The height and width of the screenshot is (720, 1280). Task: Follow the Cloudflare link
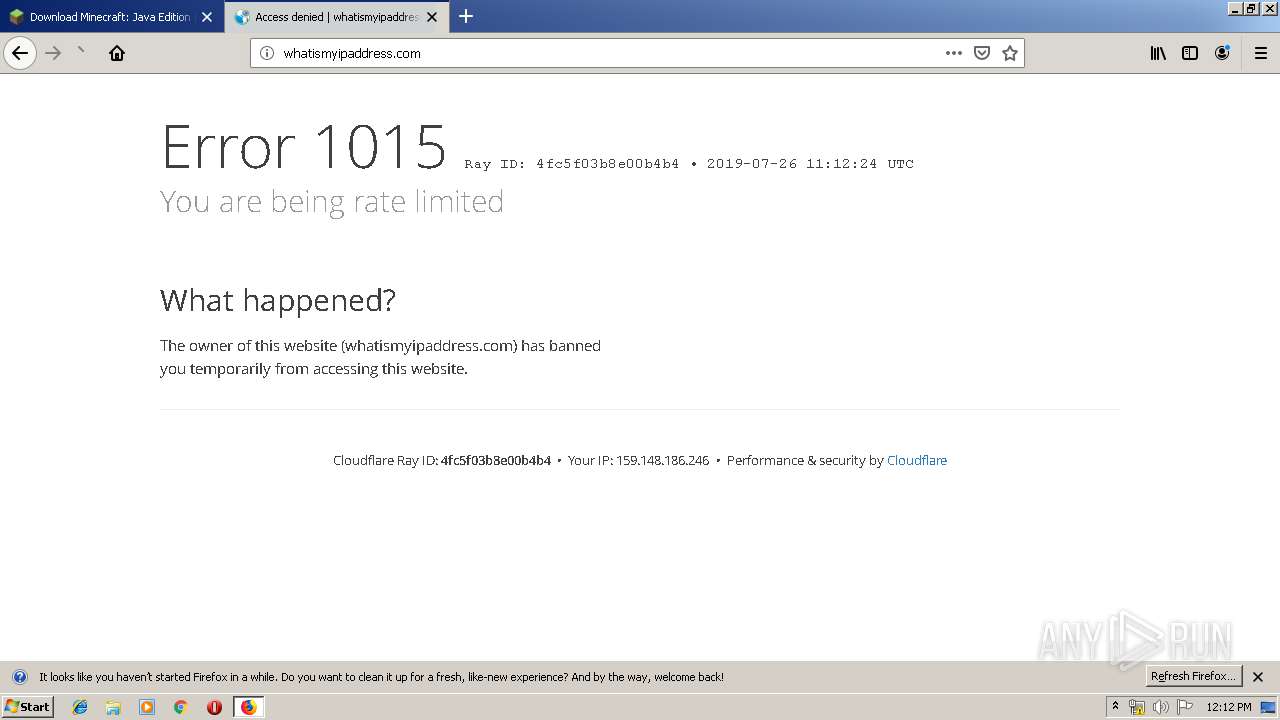pyautogui.click(x=917, y=460)
